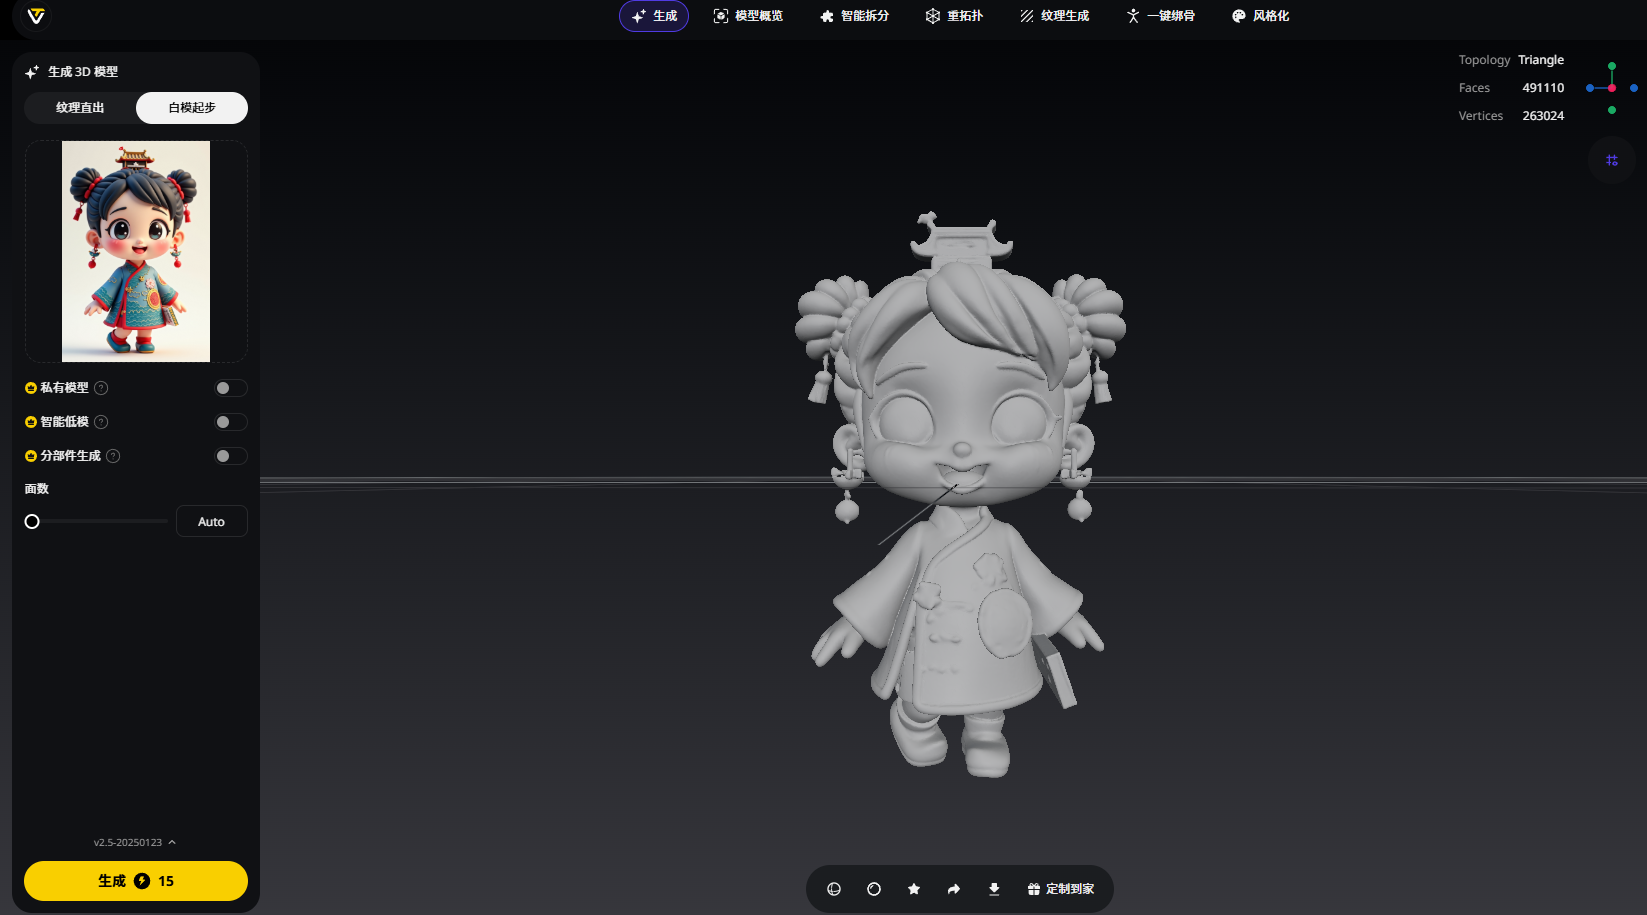Enable the 分部件生成 switch

(230, 456)
